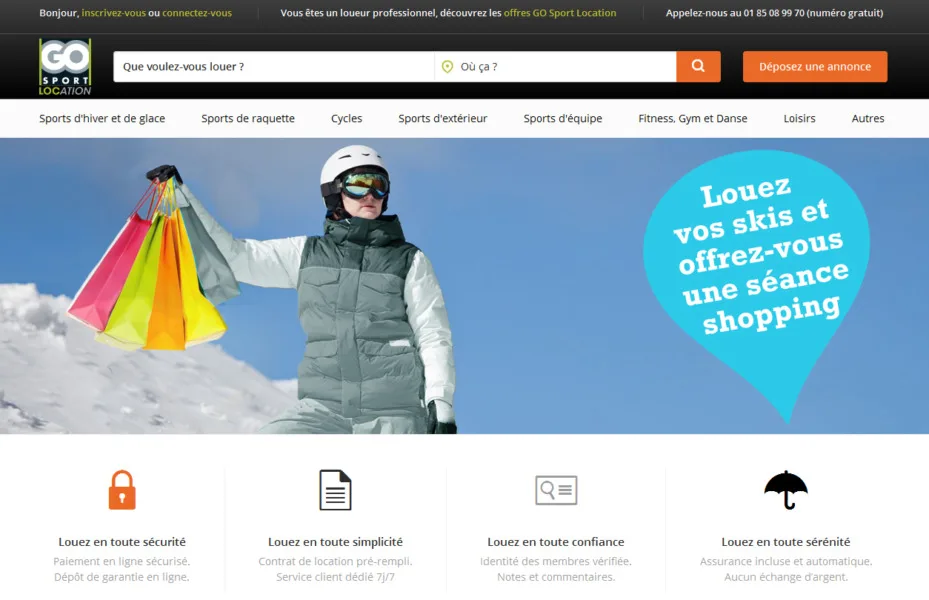This screenshot has width=929, height=600.
Task: Focus the 'Où ça ?' location field
Action: (555, 66)
